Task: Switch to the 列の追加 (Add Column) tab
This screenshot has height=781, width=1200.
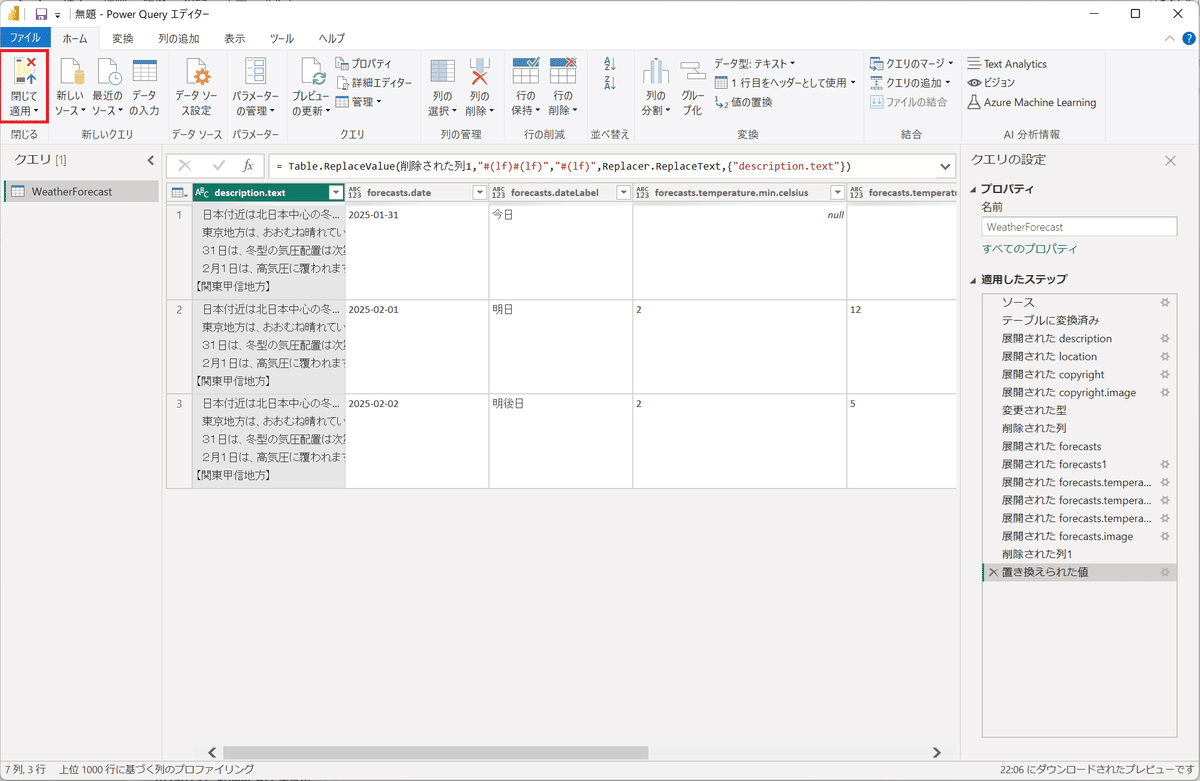Action: [x=178, y=38]
